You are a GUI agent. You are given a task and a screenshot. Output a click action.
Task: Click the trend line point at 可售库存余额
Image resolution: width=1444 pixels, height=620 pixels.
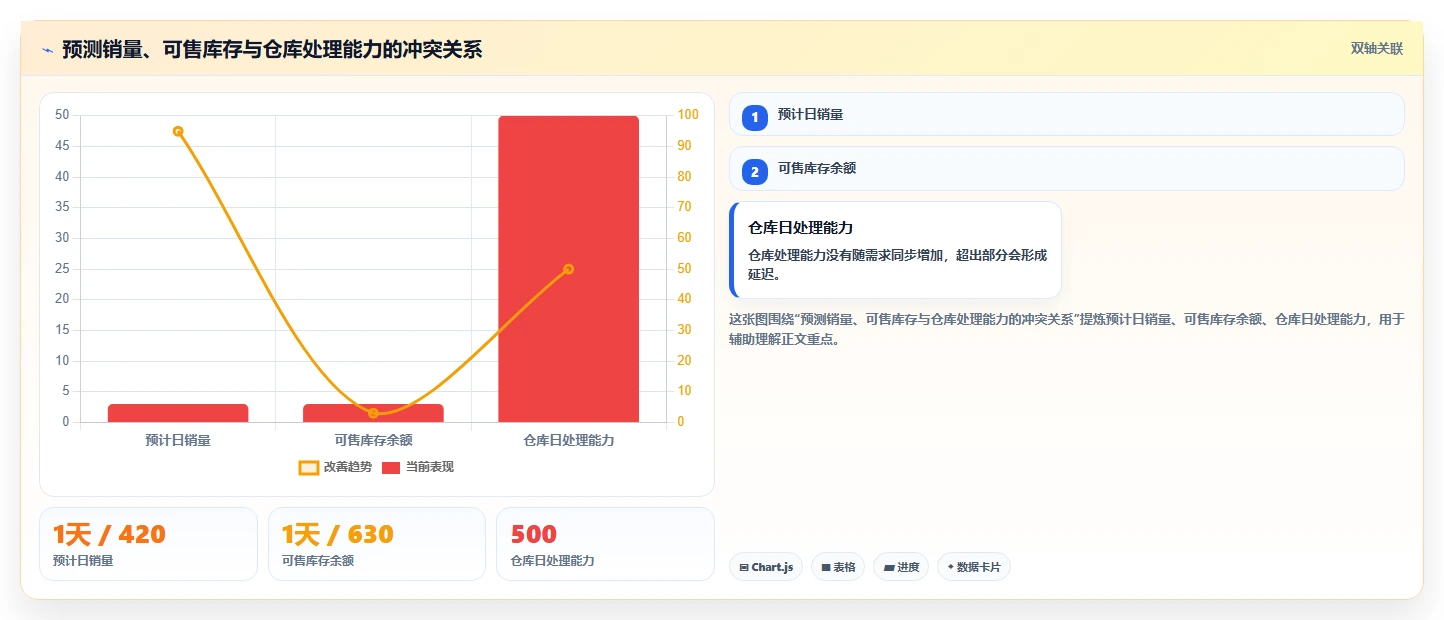coord(373,413)
